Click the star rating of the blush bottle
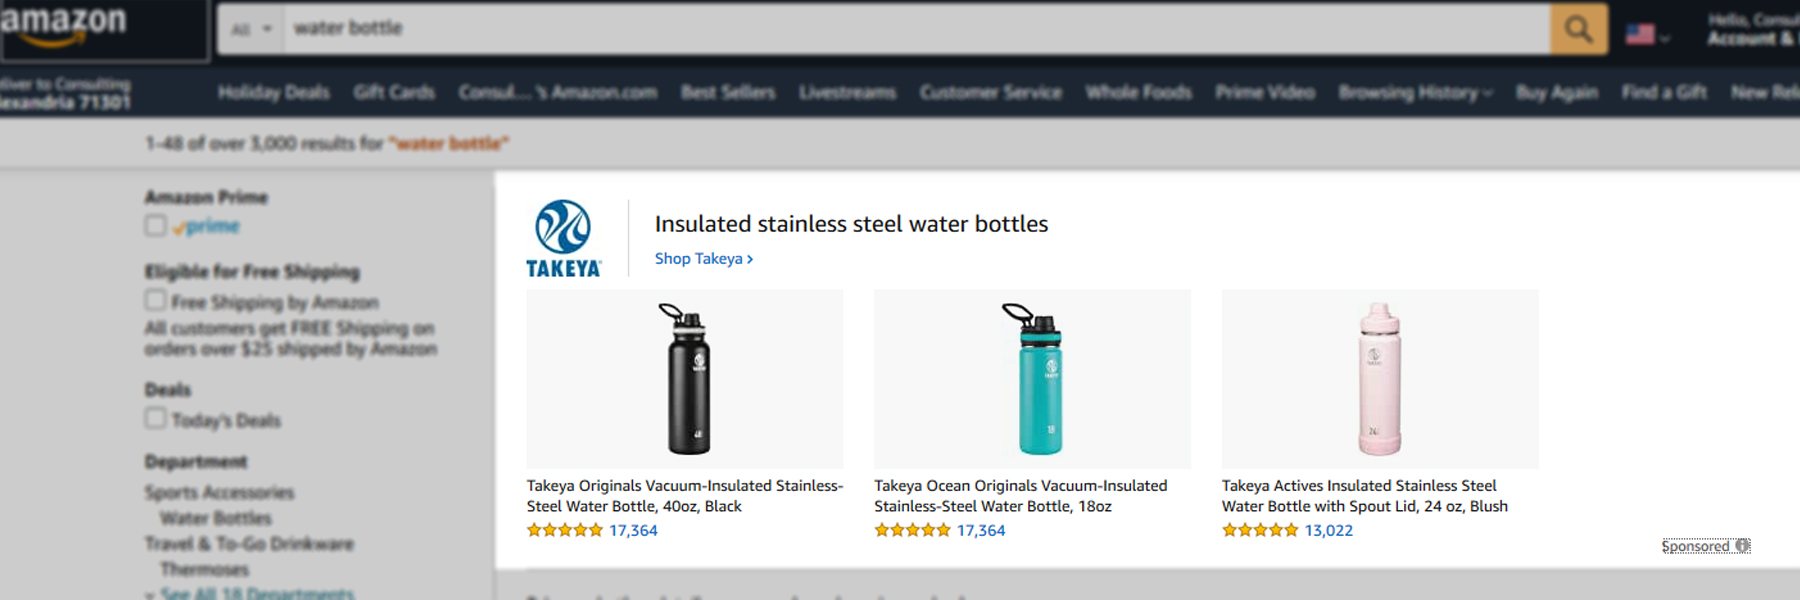1800x600 pixels. 1258,531
